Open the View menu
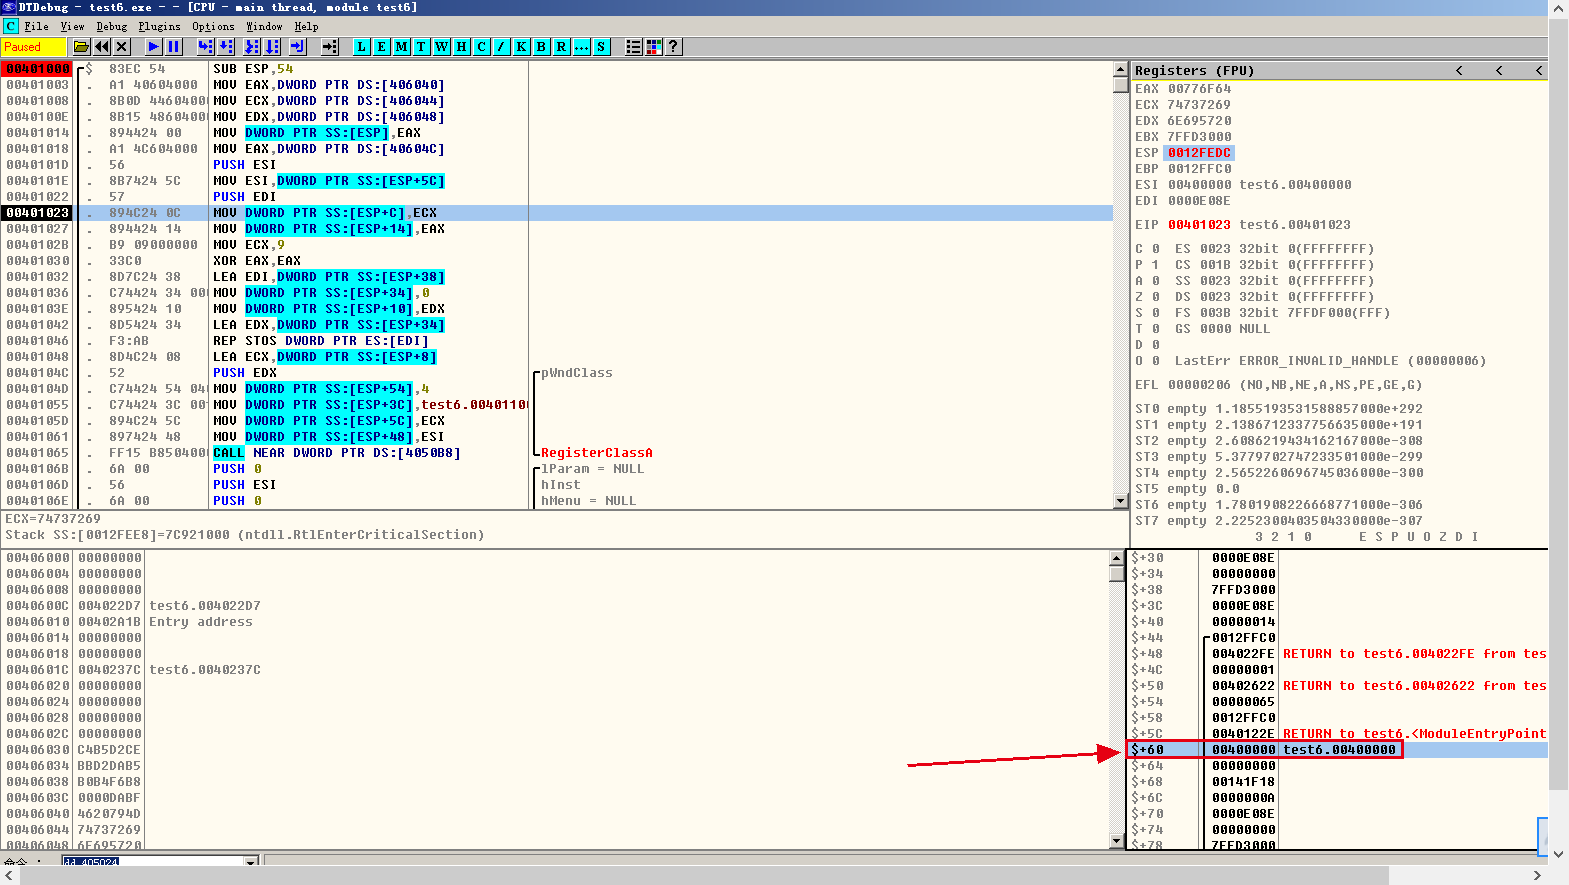The width and height of the screenshot is (1569, 885). (72, 26)
